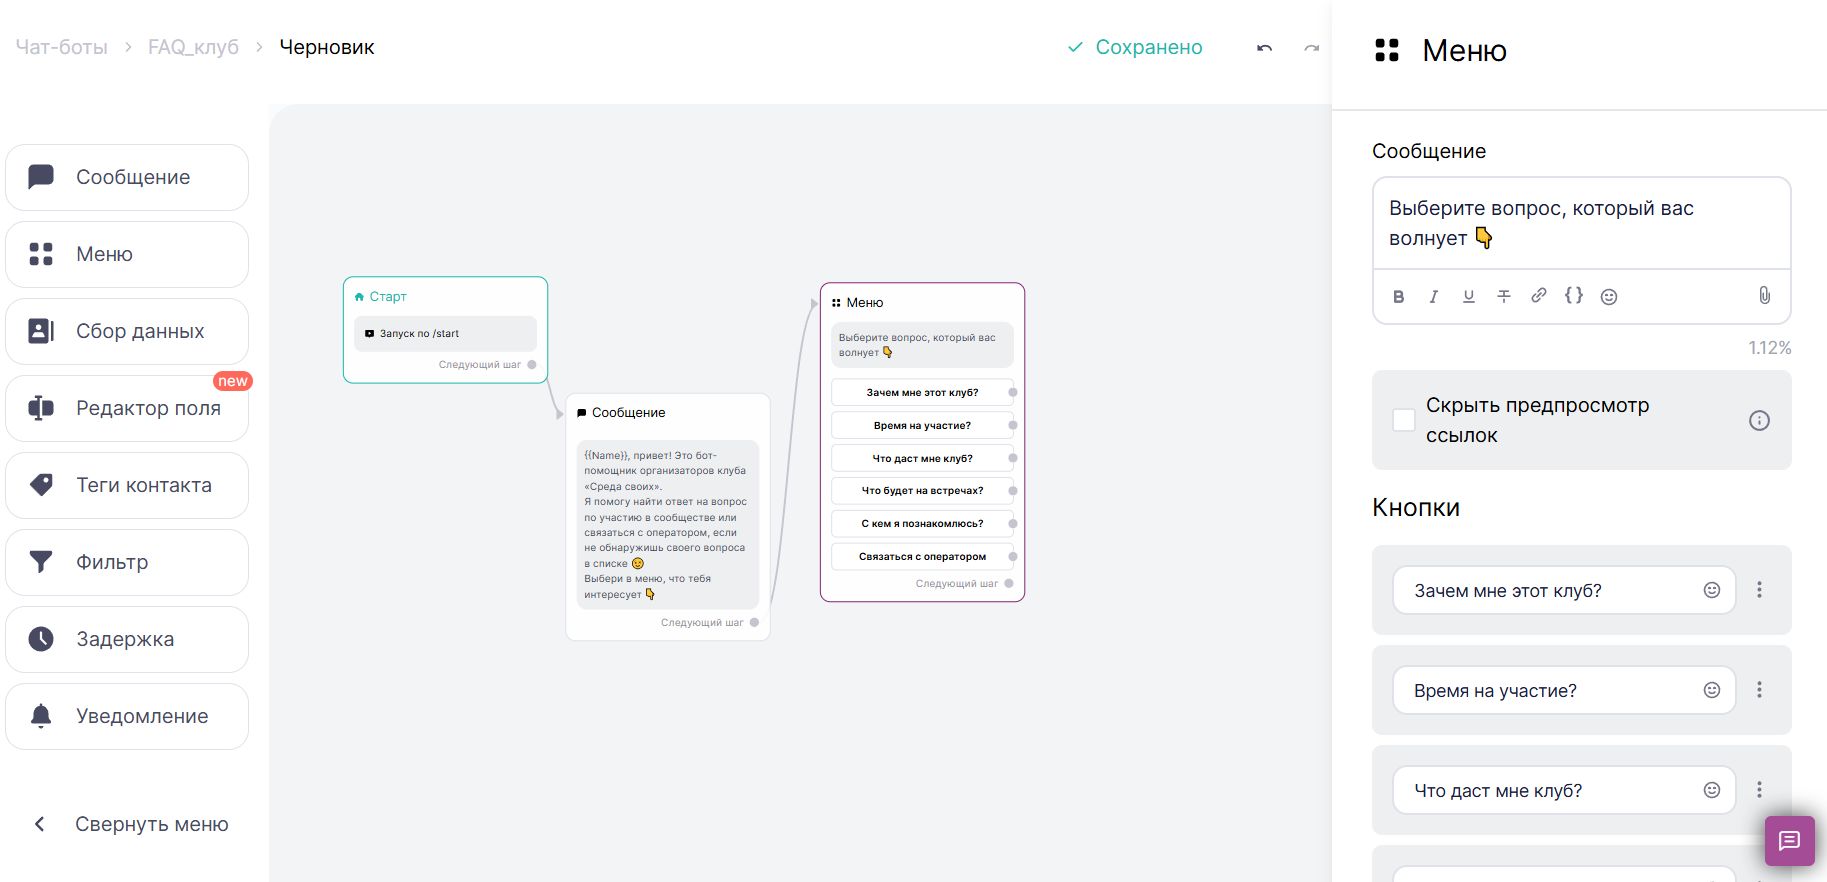Enable hide link preview checkbox
This screenshot has height=882, width=1827.
pyautogui.click(x=1404, y=420)
